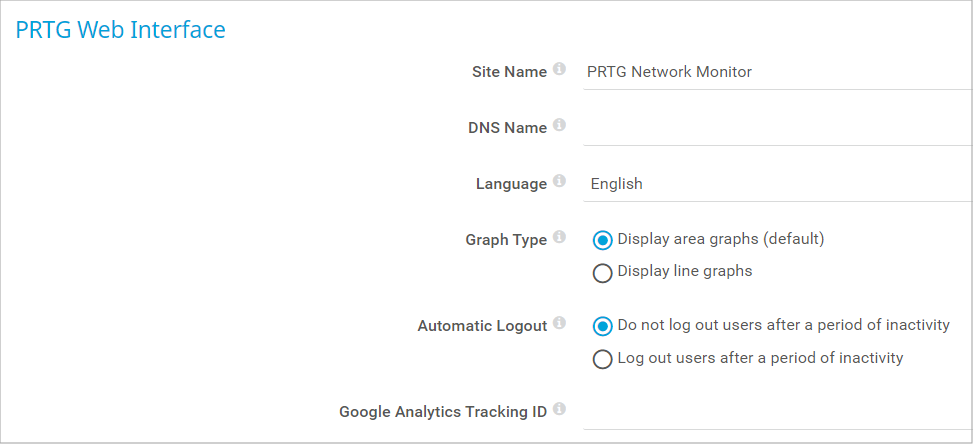Click the Graph Type label

[x=506, y=240]
